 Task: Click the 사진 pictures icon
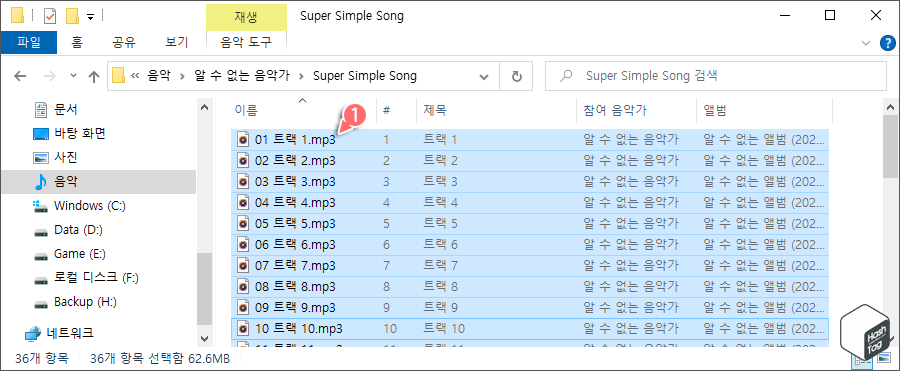pos(41,158)
